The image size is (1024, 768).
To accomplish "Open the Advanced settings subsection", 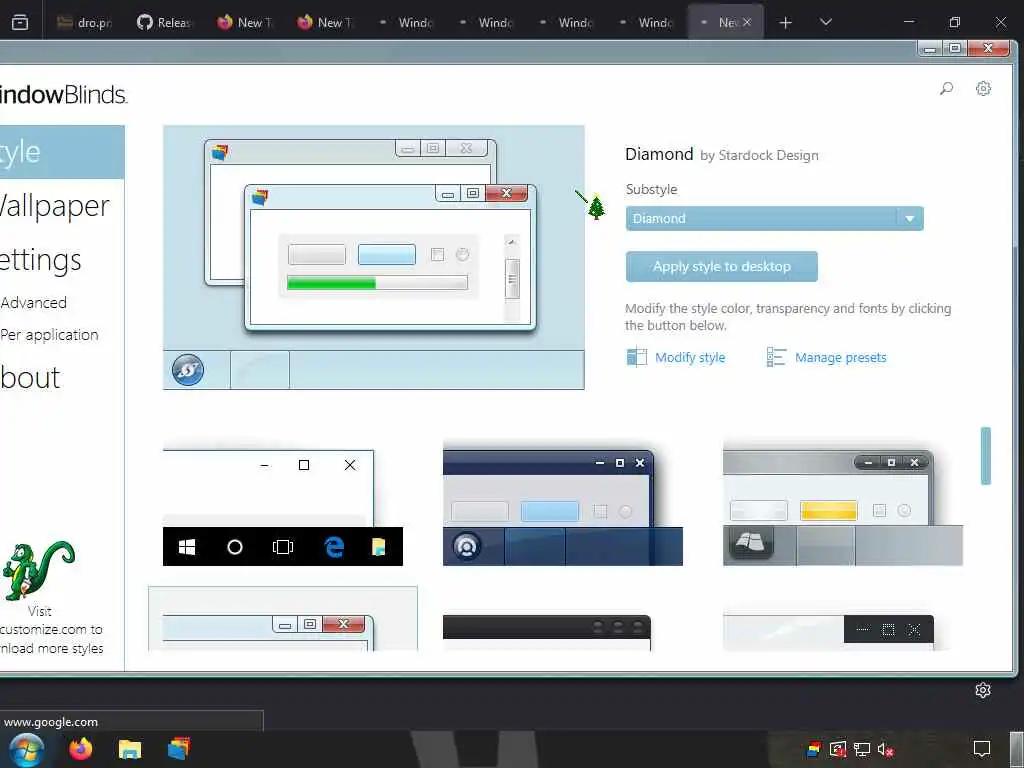I will click(33, 302).
